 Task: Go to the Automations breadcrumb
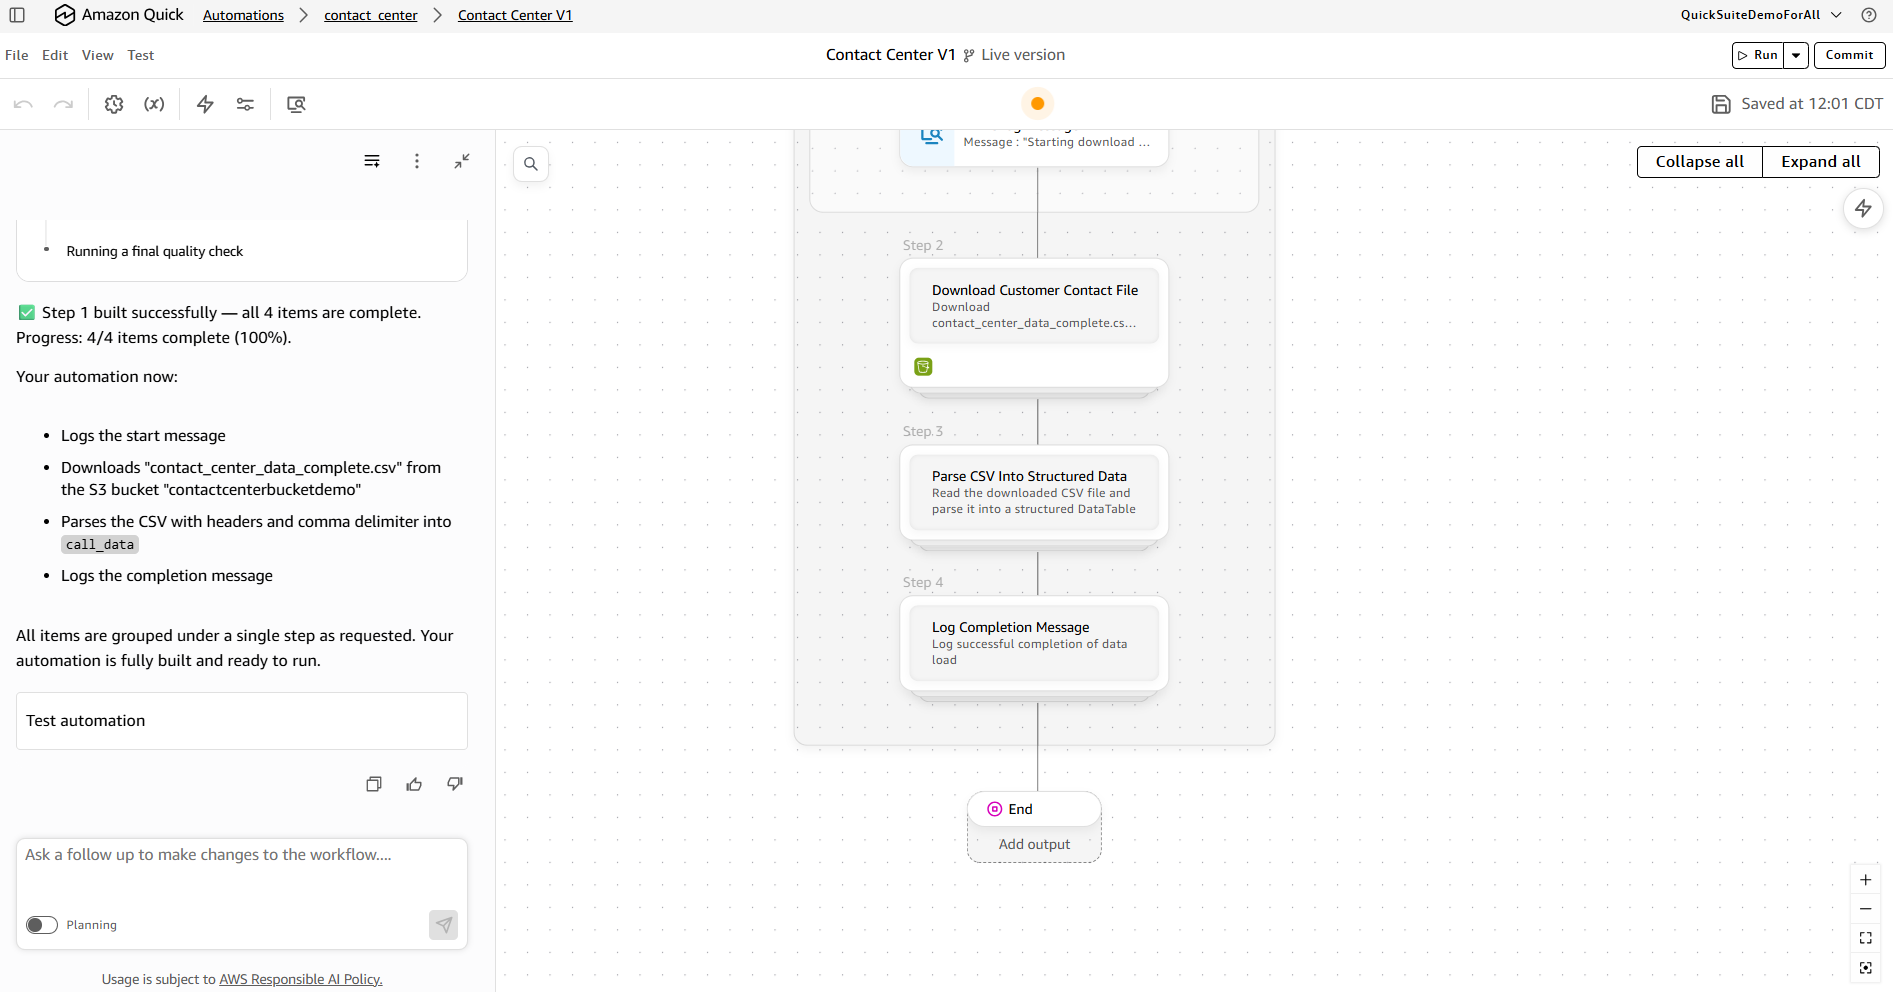click(243, 15)
